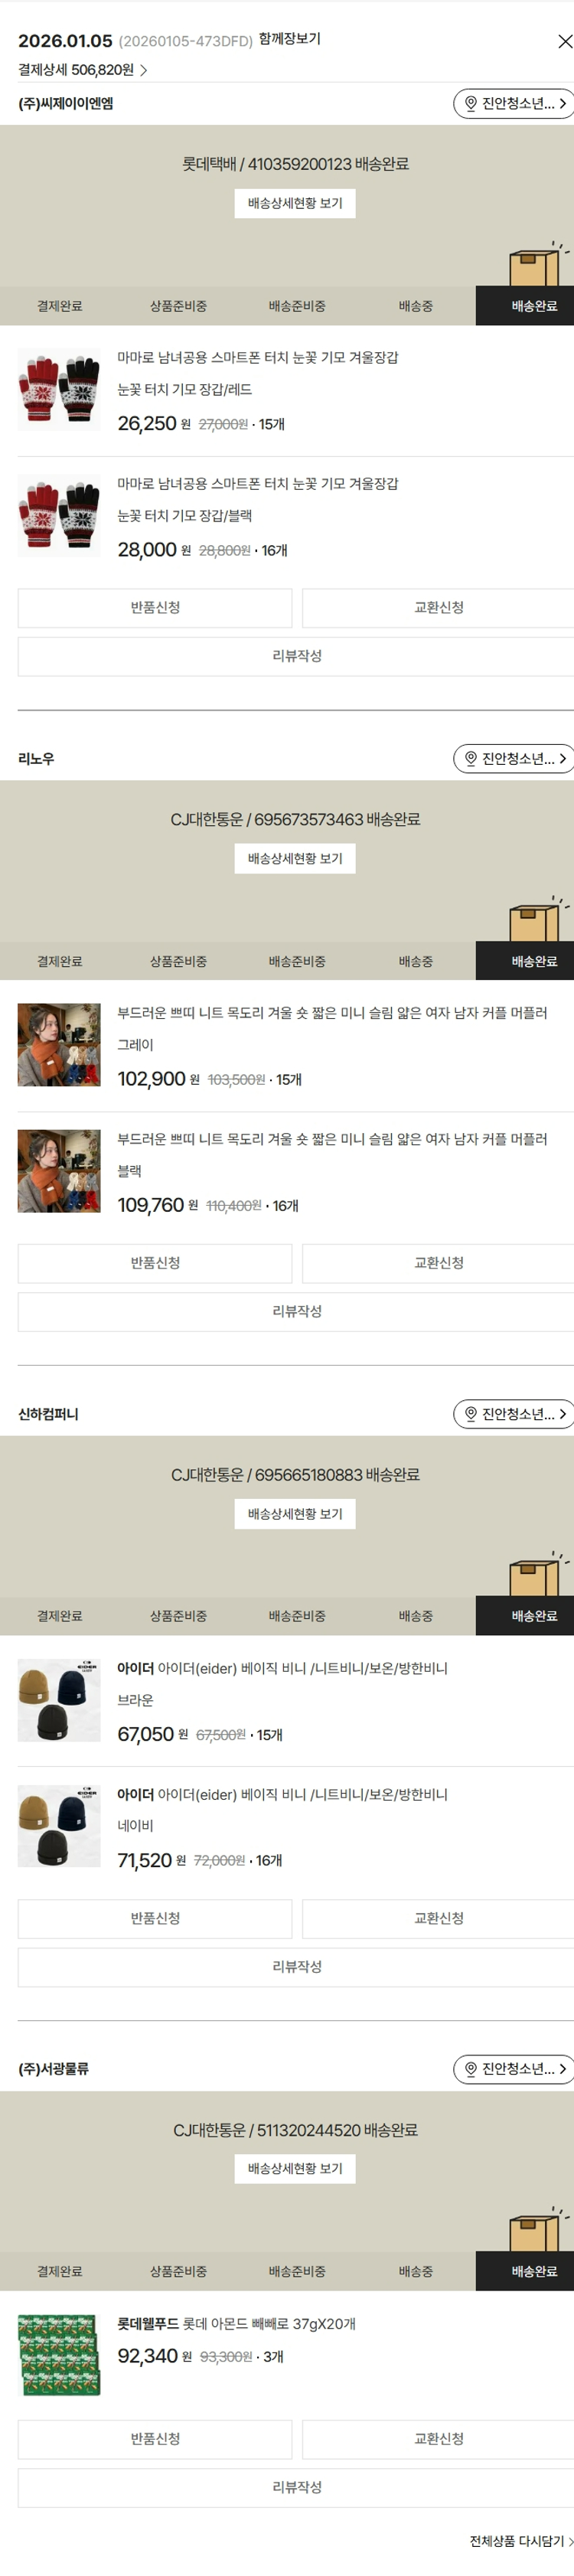Open 아이더 브라운 beanie thumbnail
Viewport: 574px width, 2576px height.
59,1700
